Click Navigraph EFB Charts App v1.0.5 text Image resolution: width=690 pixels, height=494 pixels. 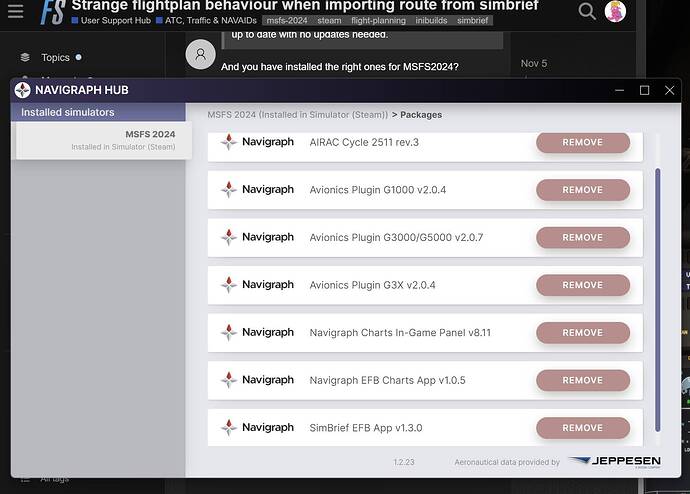click(387, 380)
